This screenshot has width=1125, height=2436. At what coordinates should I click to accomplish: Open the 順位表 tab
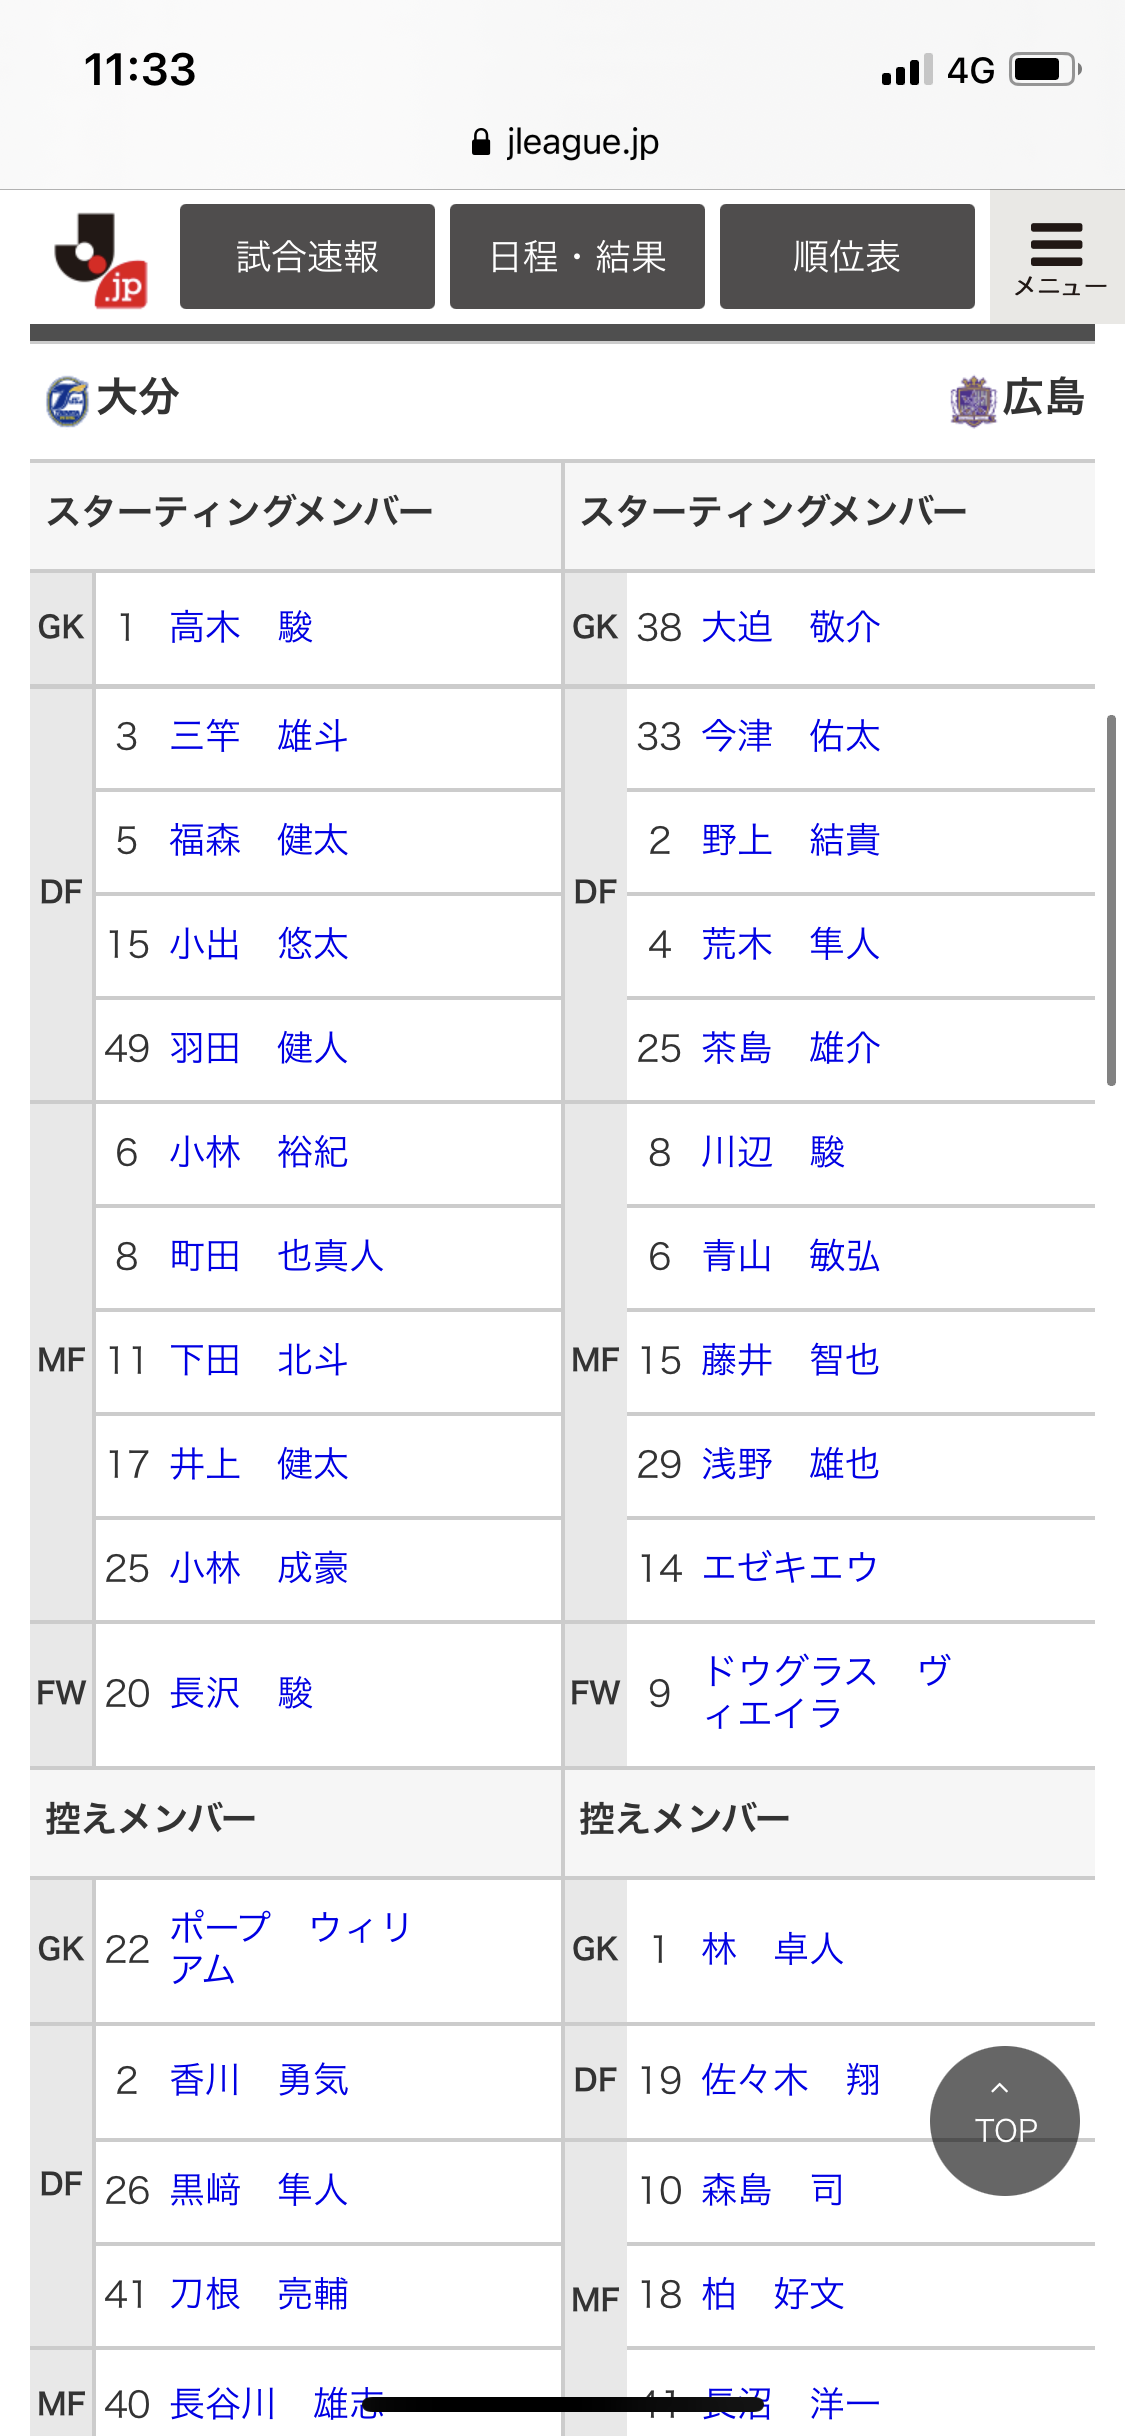(x=847, y=257)
